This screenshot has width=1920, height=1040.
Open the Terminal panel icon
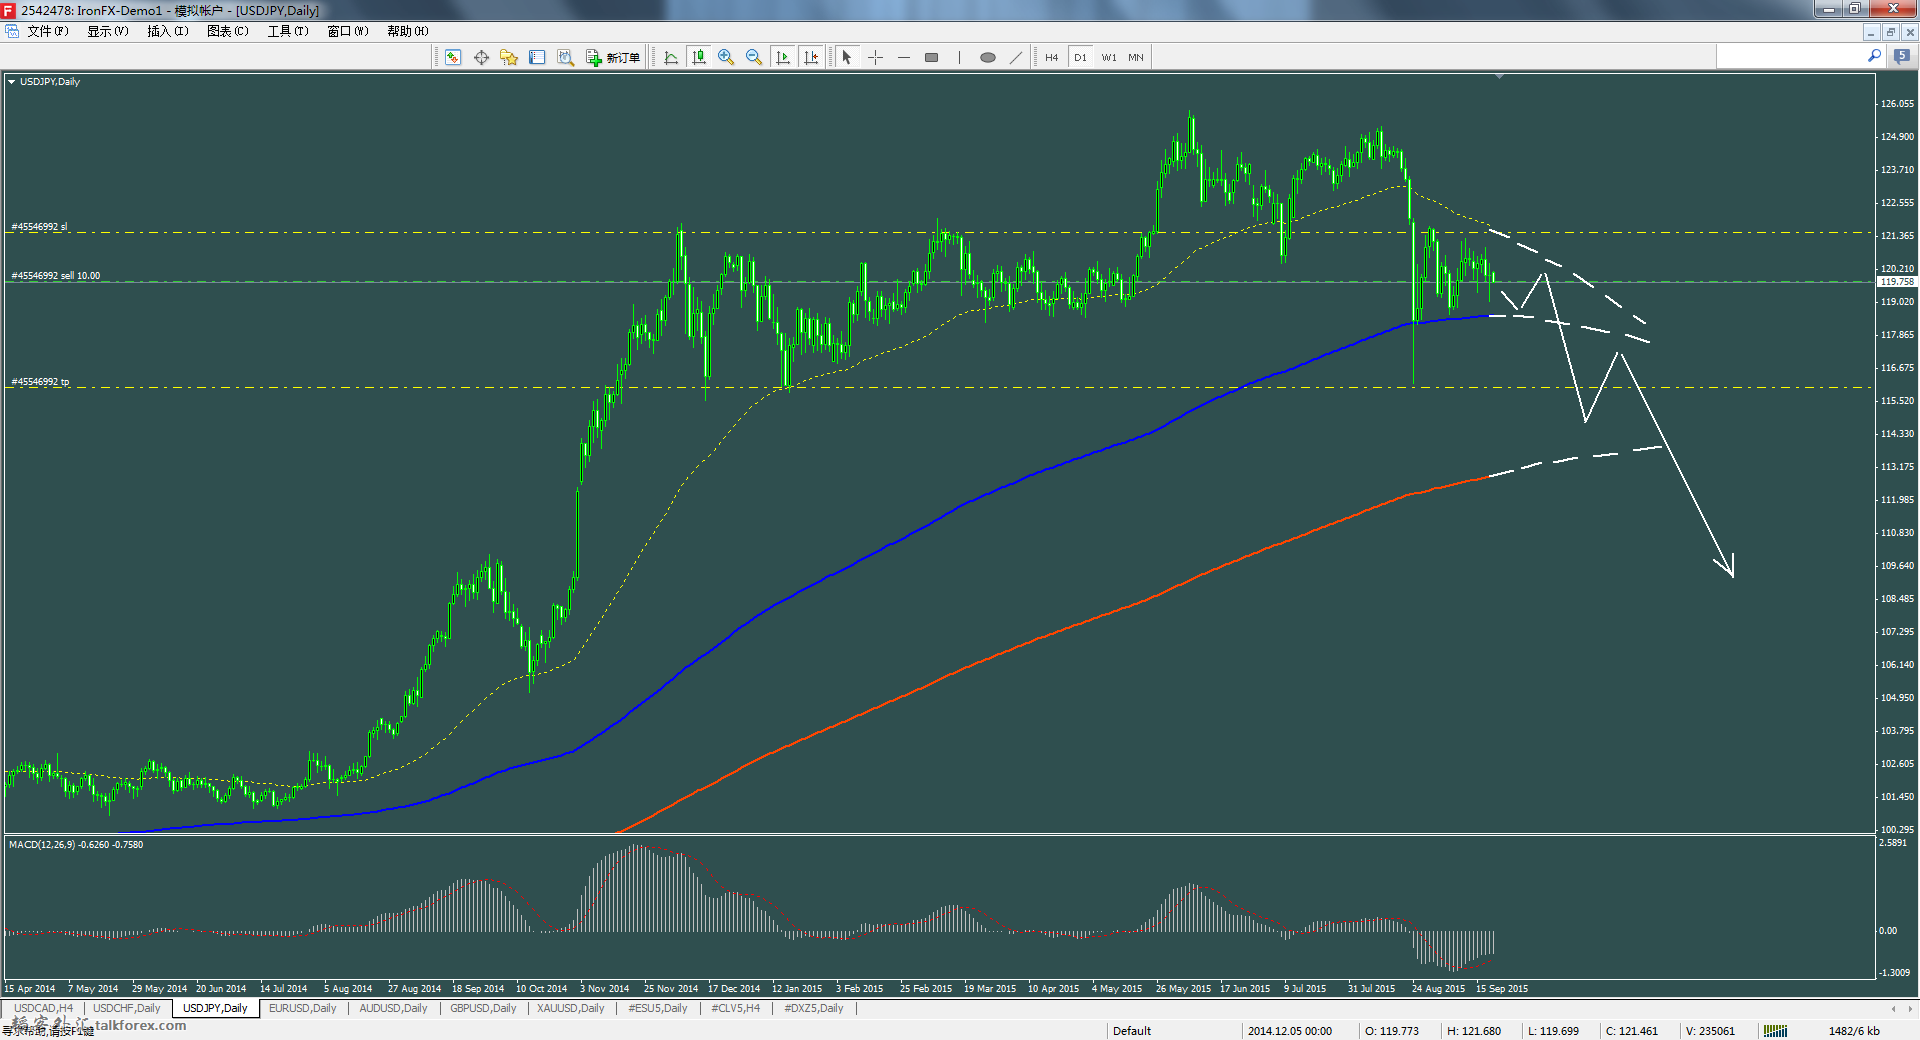[537, 57]
